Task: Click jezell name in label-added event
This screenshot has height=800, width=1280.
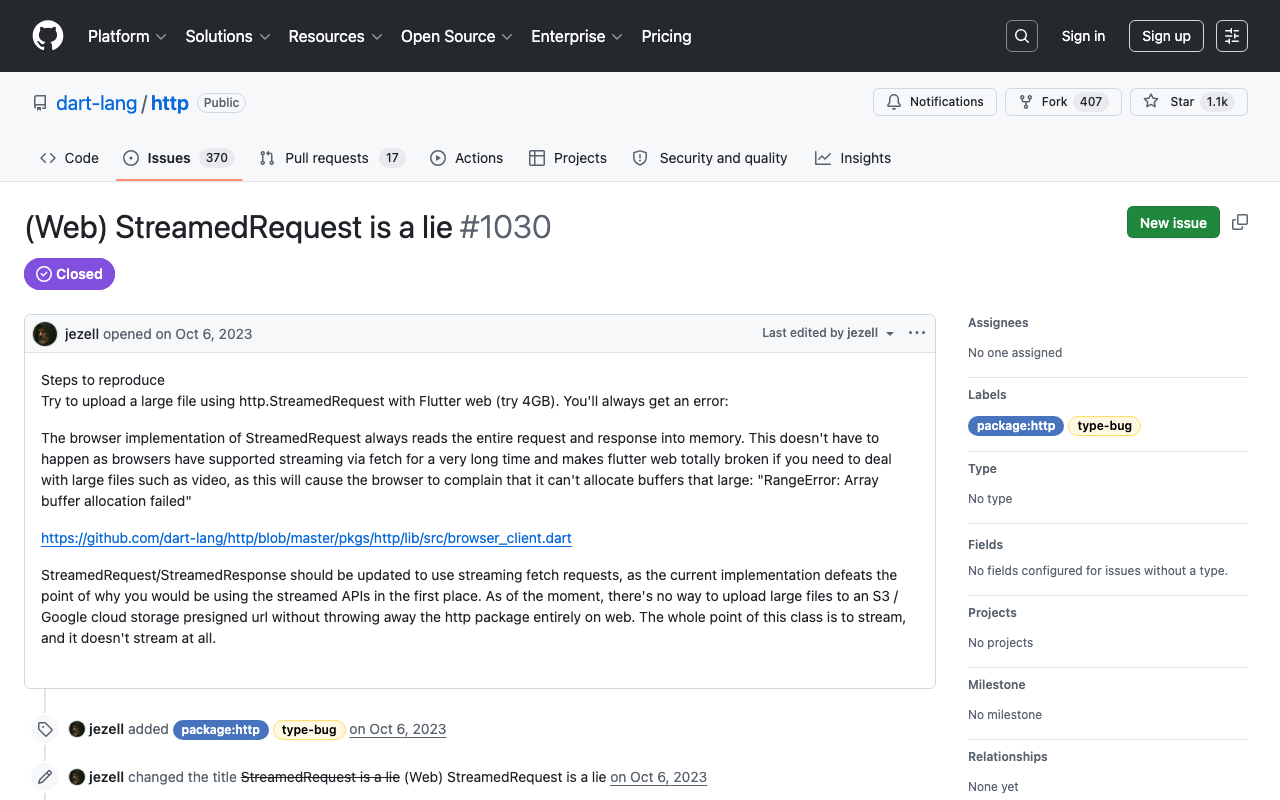Action: tap(106, 729)
